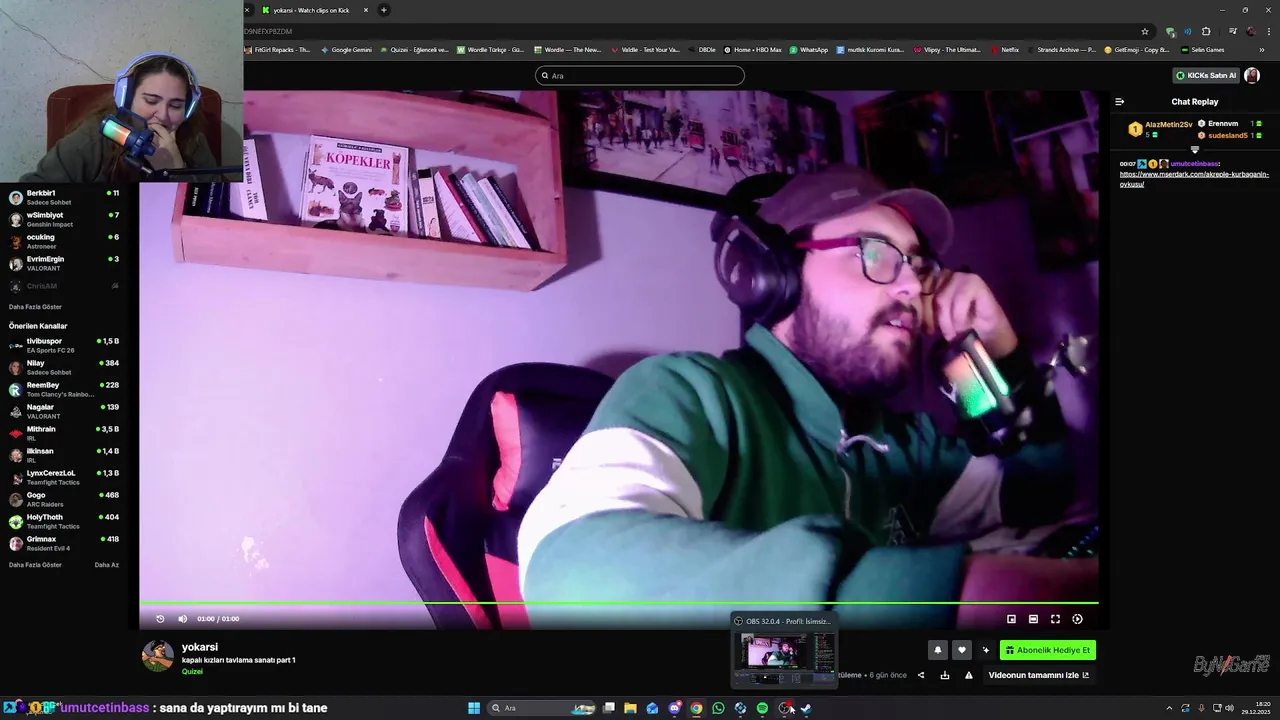This screenshot has height=720, width=1280.
Task: Enable picture-in-picture mode in player
Action: (x=1011, y=619)
